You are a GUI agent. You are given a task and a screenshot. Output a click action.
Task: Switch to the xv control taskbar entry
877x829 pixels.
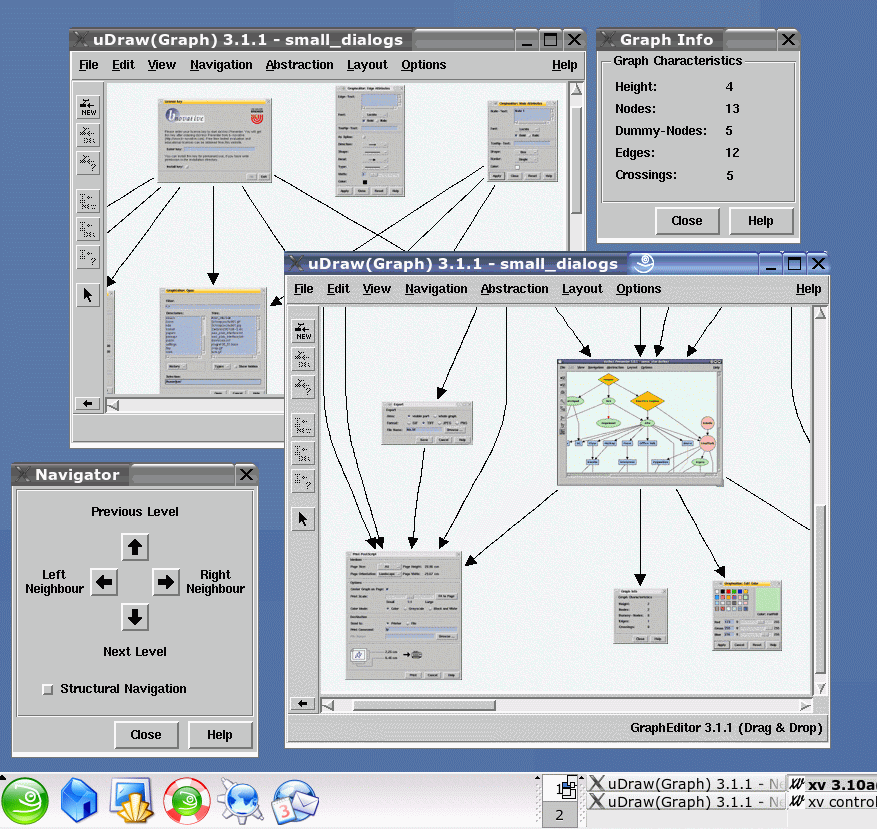coord(832,802)
